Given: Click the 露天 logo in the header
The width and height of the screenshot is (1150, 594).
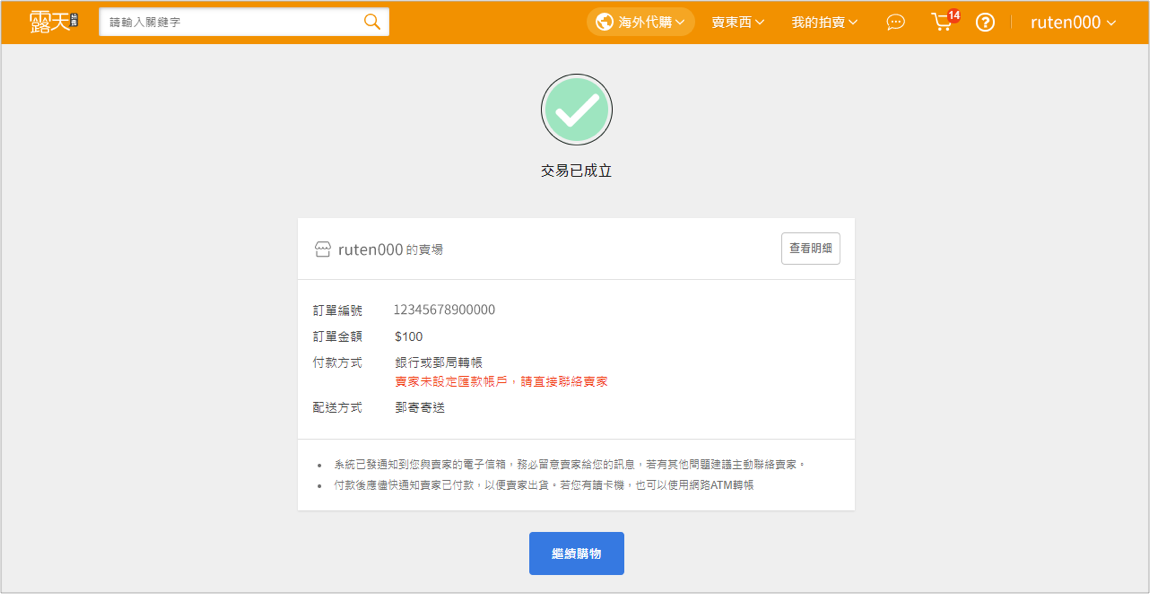Looking at the screenshot, I should point(53,22).
